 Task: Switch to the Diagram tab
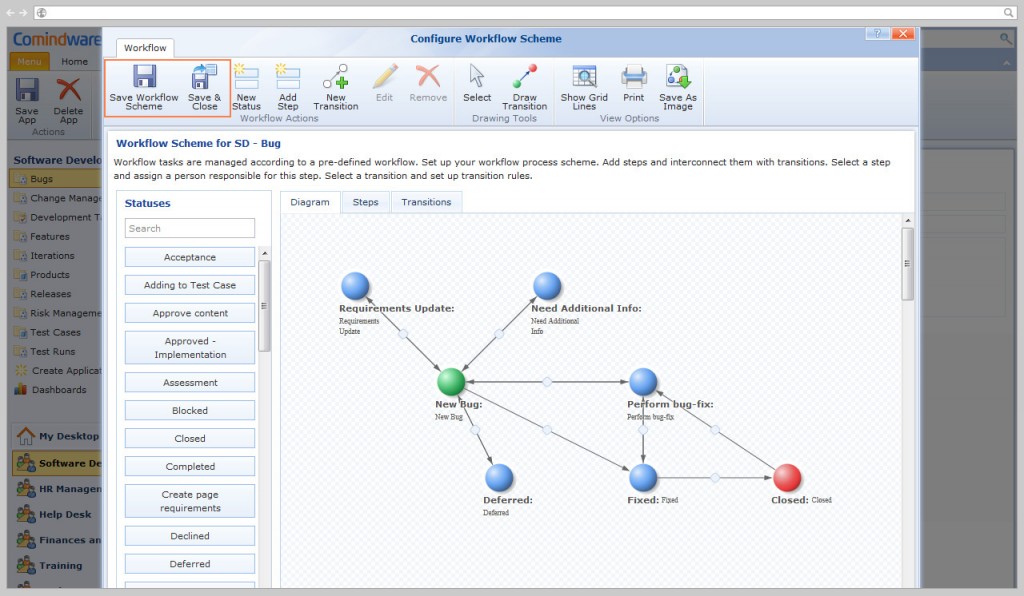click(310, 202)
